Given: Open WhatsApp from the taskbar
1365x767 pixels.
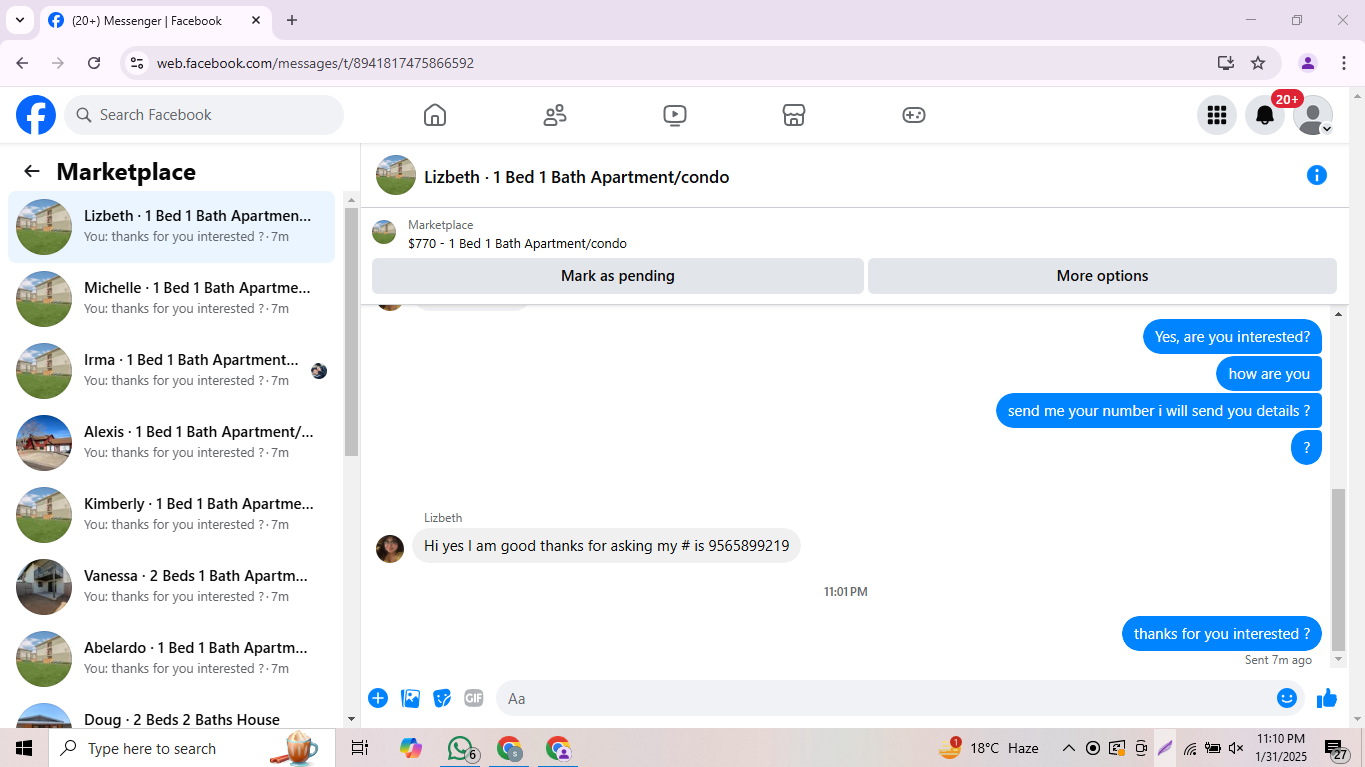Looking at the screenshot, I should click(460, 748).
